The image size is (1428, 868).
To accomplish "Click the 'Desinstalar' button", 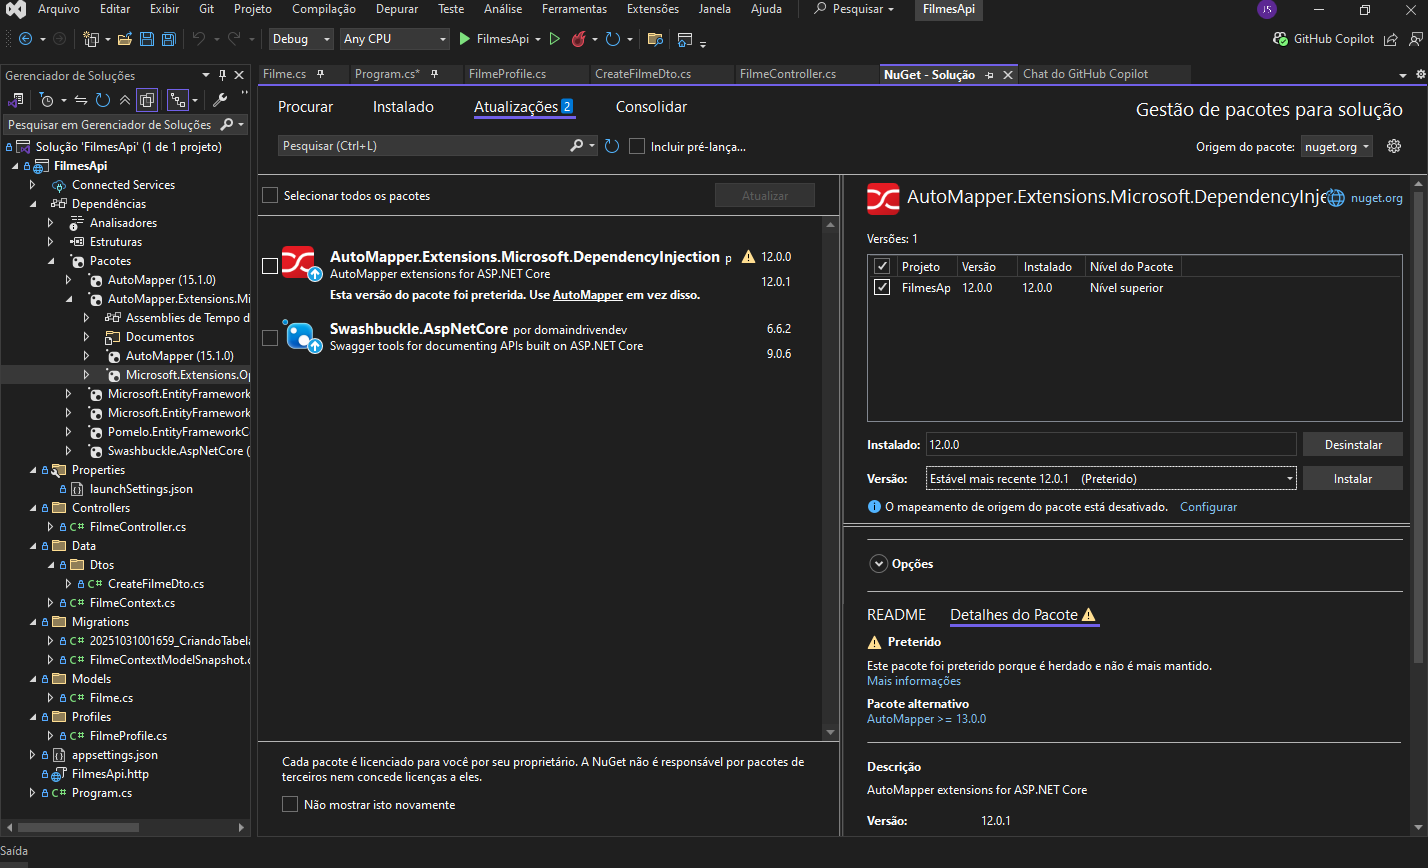I will 1352,444.
